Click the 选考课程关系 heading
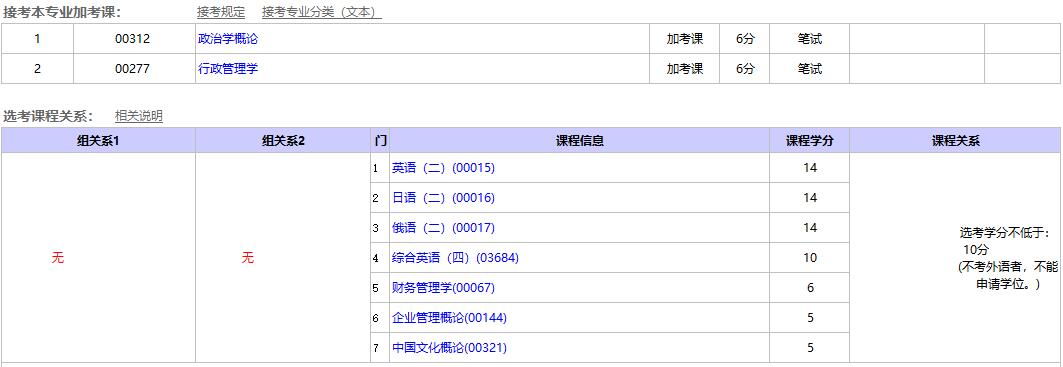 [49, 116]
